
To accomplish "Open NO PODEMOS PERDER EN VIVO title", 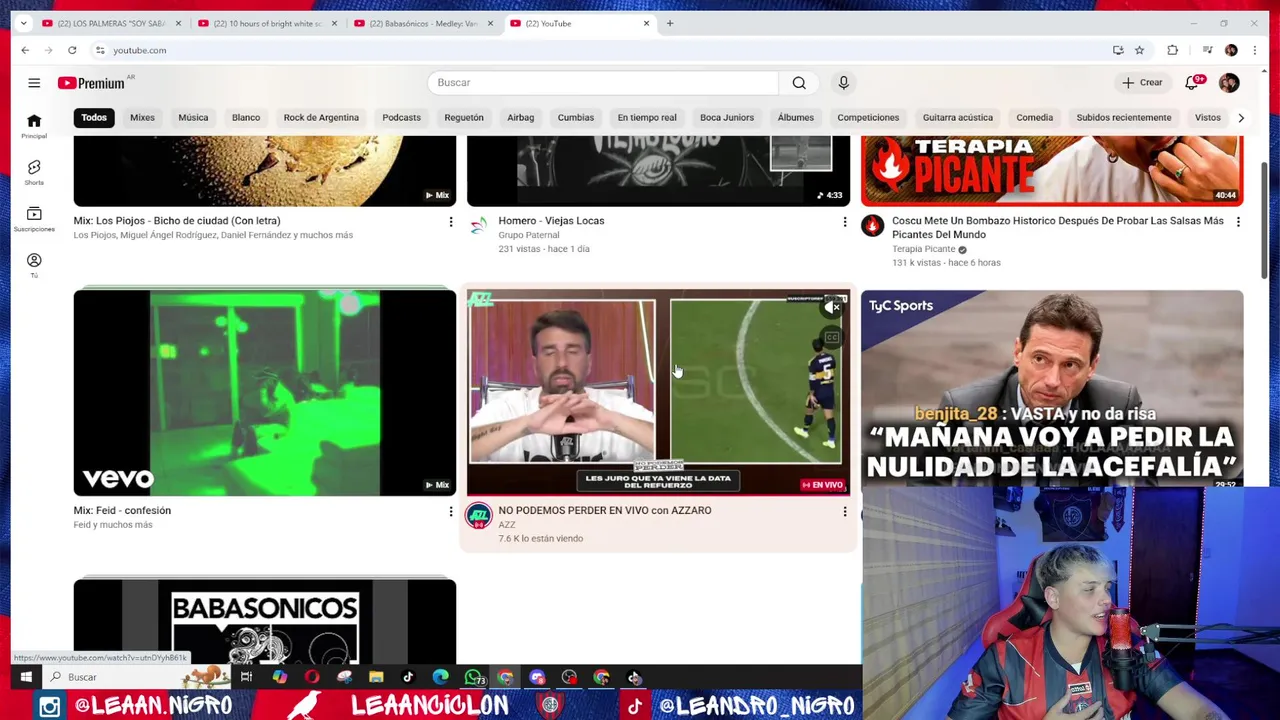I will (x=605, y=510).
